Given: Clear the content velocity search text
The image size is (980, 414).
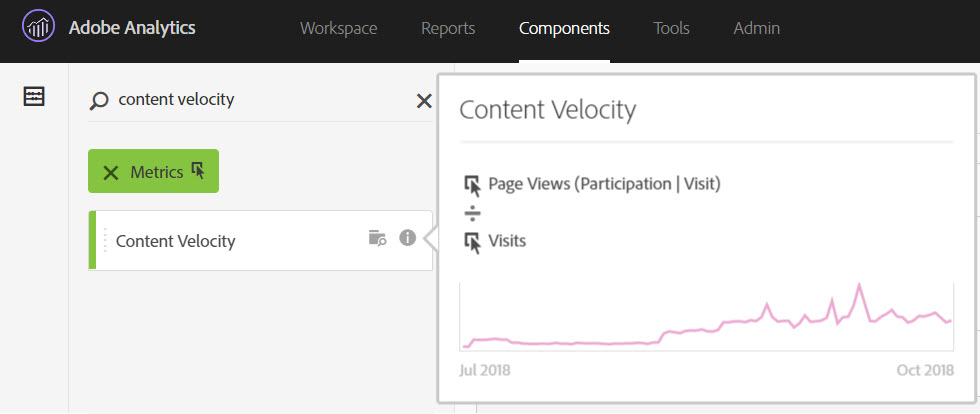Looking at the screenshot, I should coord(424,100).
